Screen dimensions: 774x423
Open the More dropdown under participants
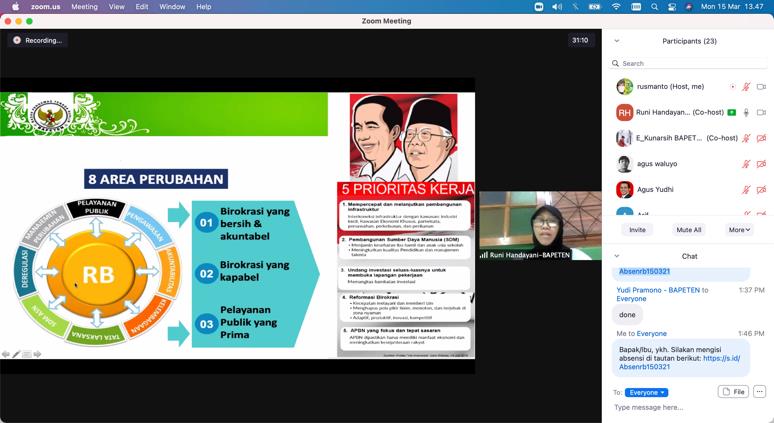739,230
